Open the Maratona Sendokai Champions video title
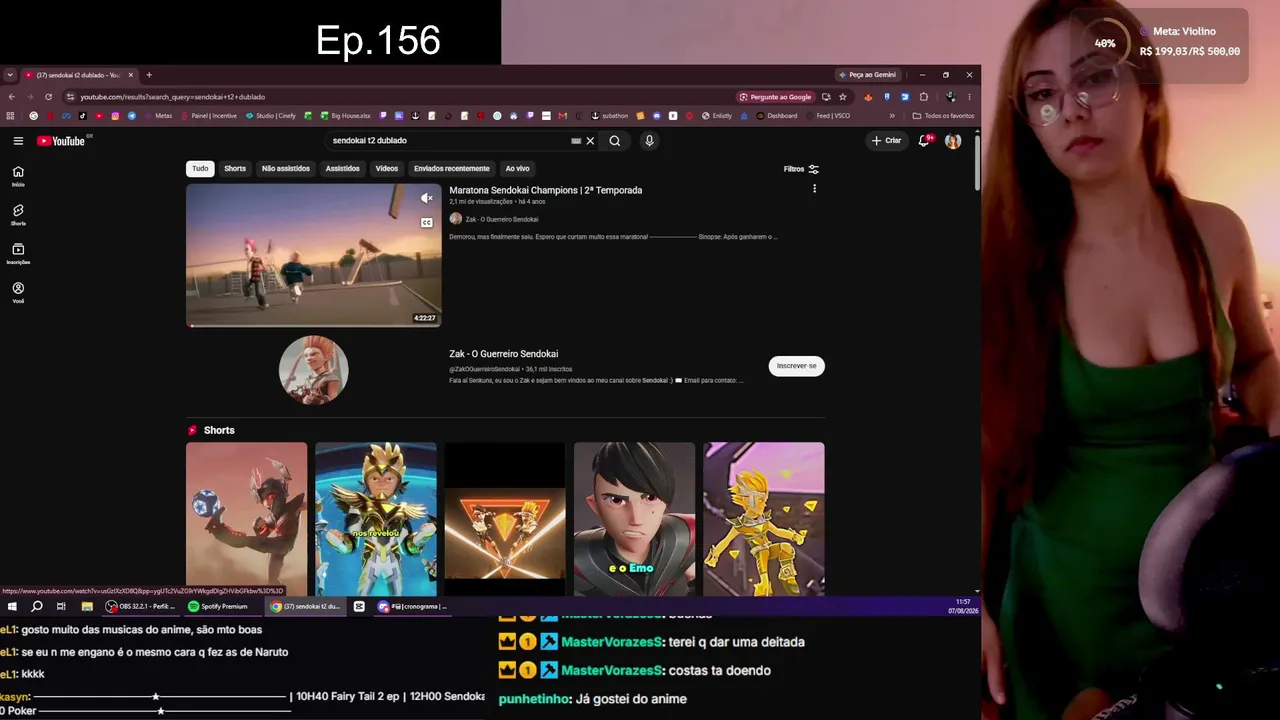This screenshot has width=1280, height=720. (546, 190)
